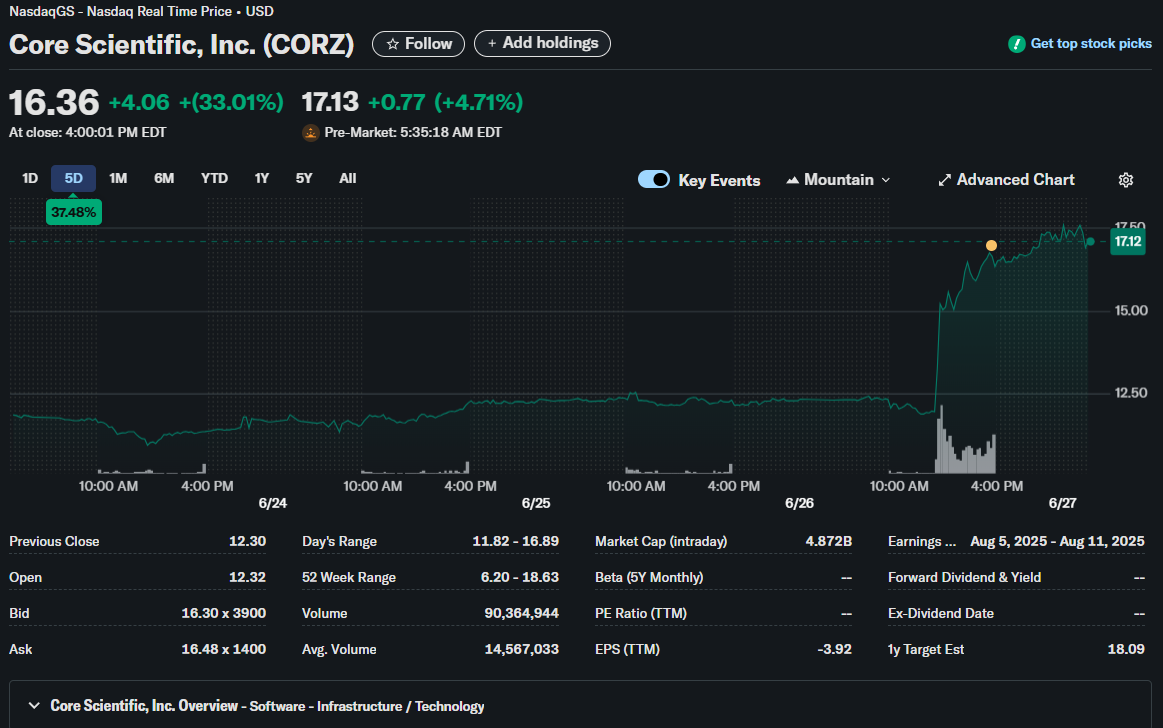Click the +(33.01%) percent change

pos(231,102)
